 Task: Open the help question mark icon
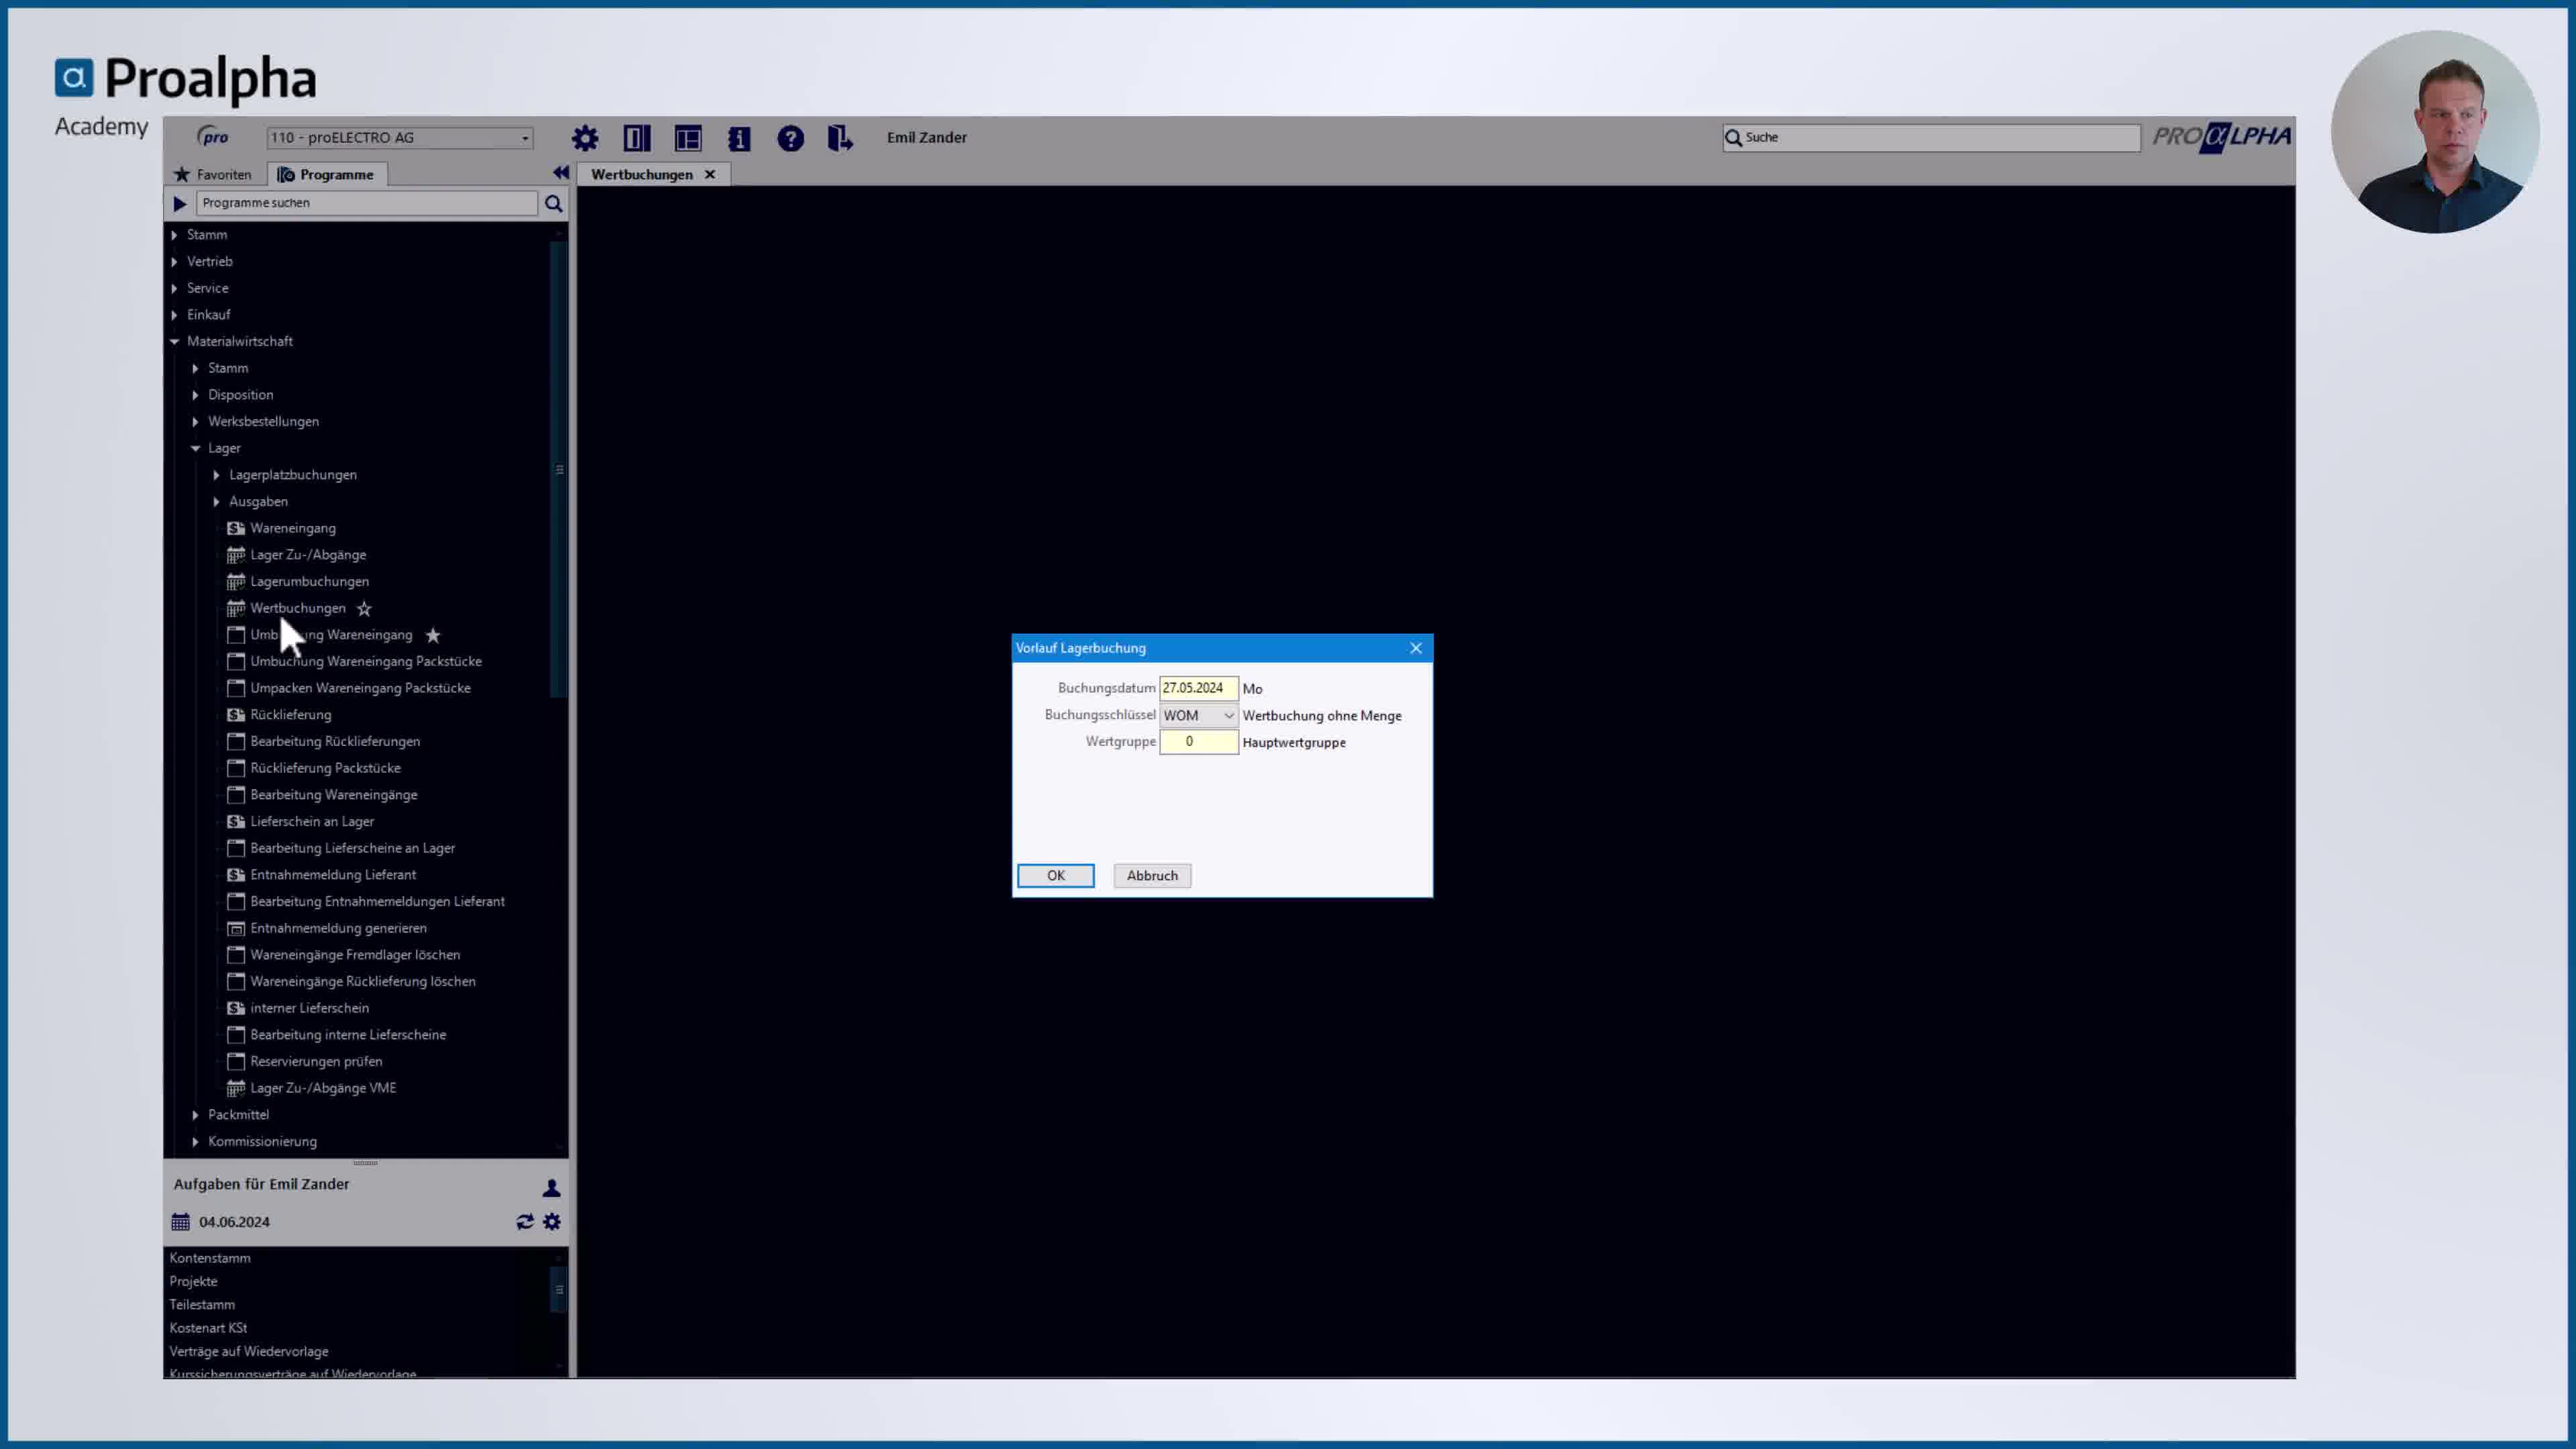tap(790, 138)
